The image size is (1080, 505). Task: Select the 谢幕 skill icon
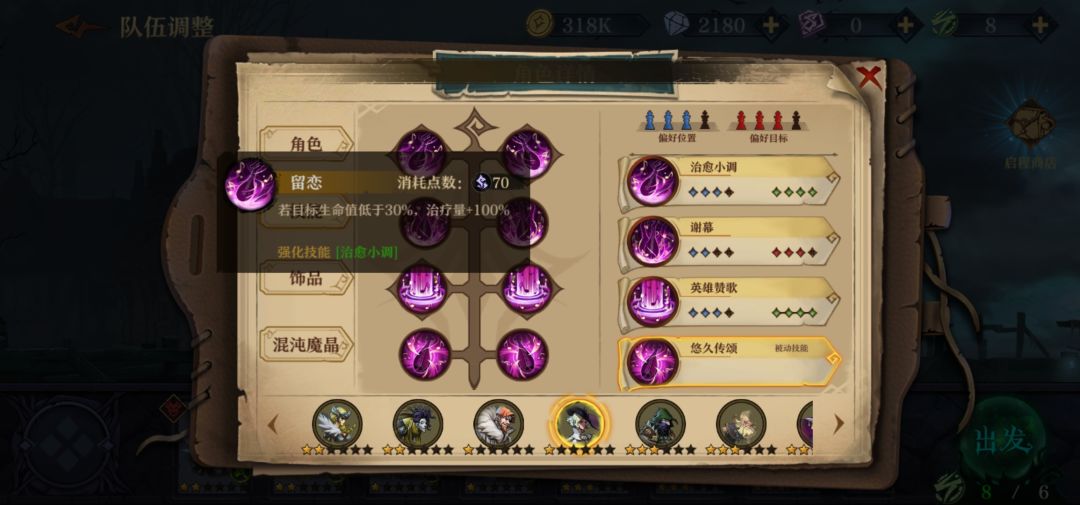(652, 241)
